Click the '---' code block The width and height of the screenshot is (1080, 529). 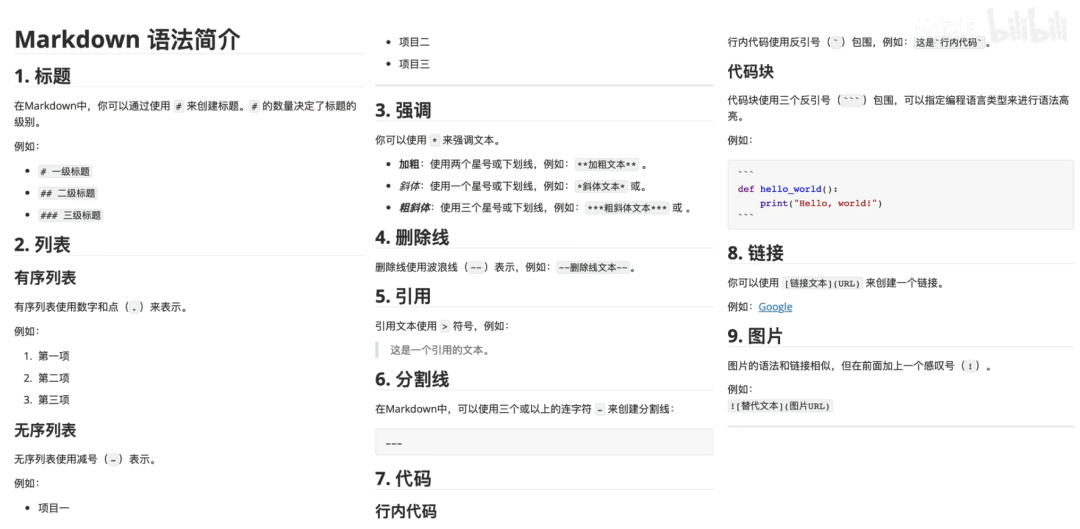click(544, 442)
